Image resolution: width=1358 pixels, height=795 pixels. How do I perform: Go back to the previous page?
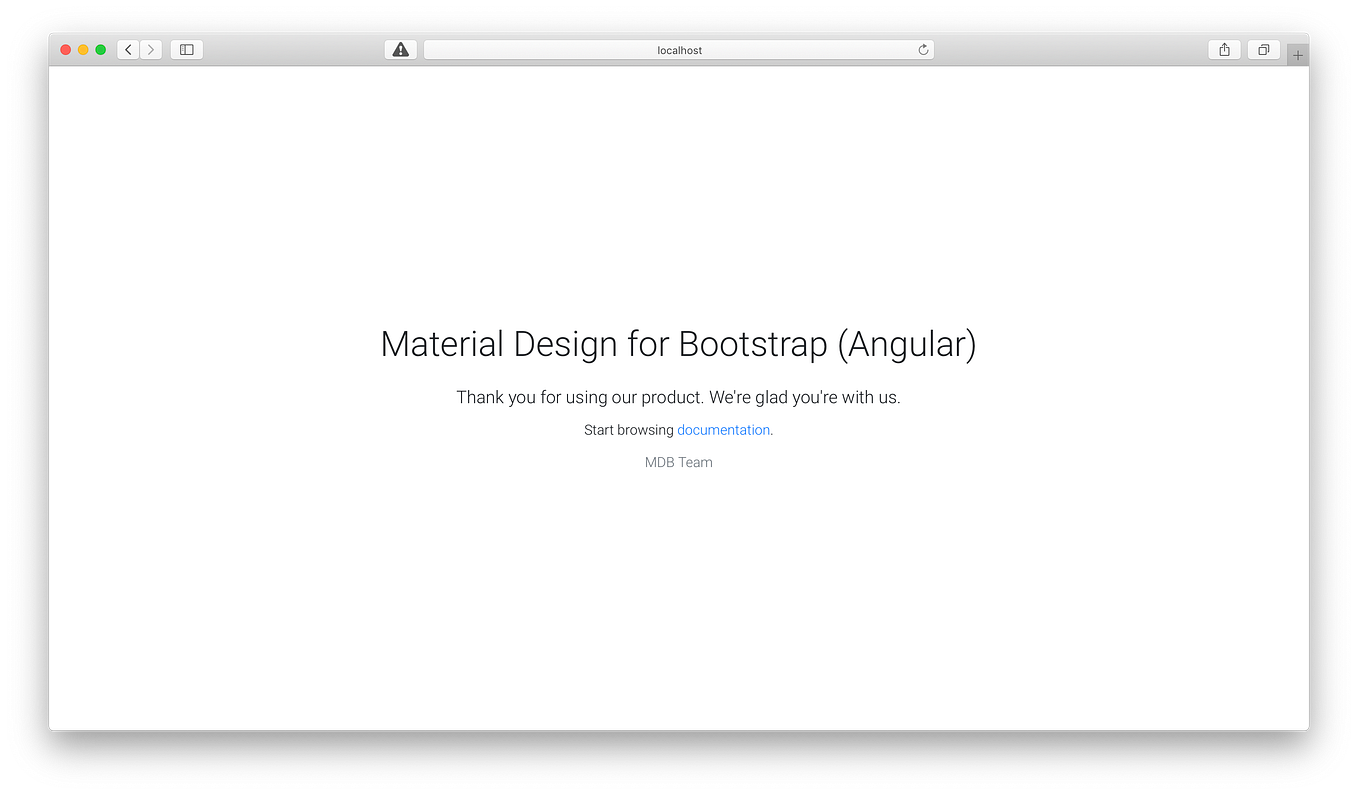(127, 49)
